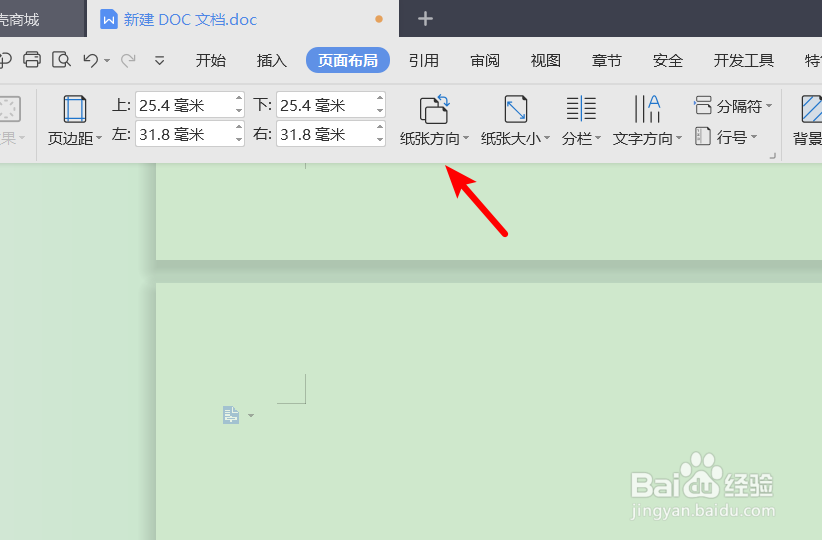This screenshot has height=540, width=822.
Task: Expand the 纸张方向 dropdown label
Action: click(x=434, y=138)
